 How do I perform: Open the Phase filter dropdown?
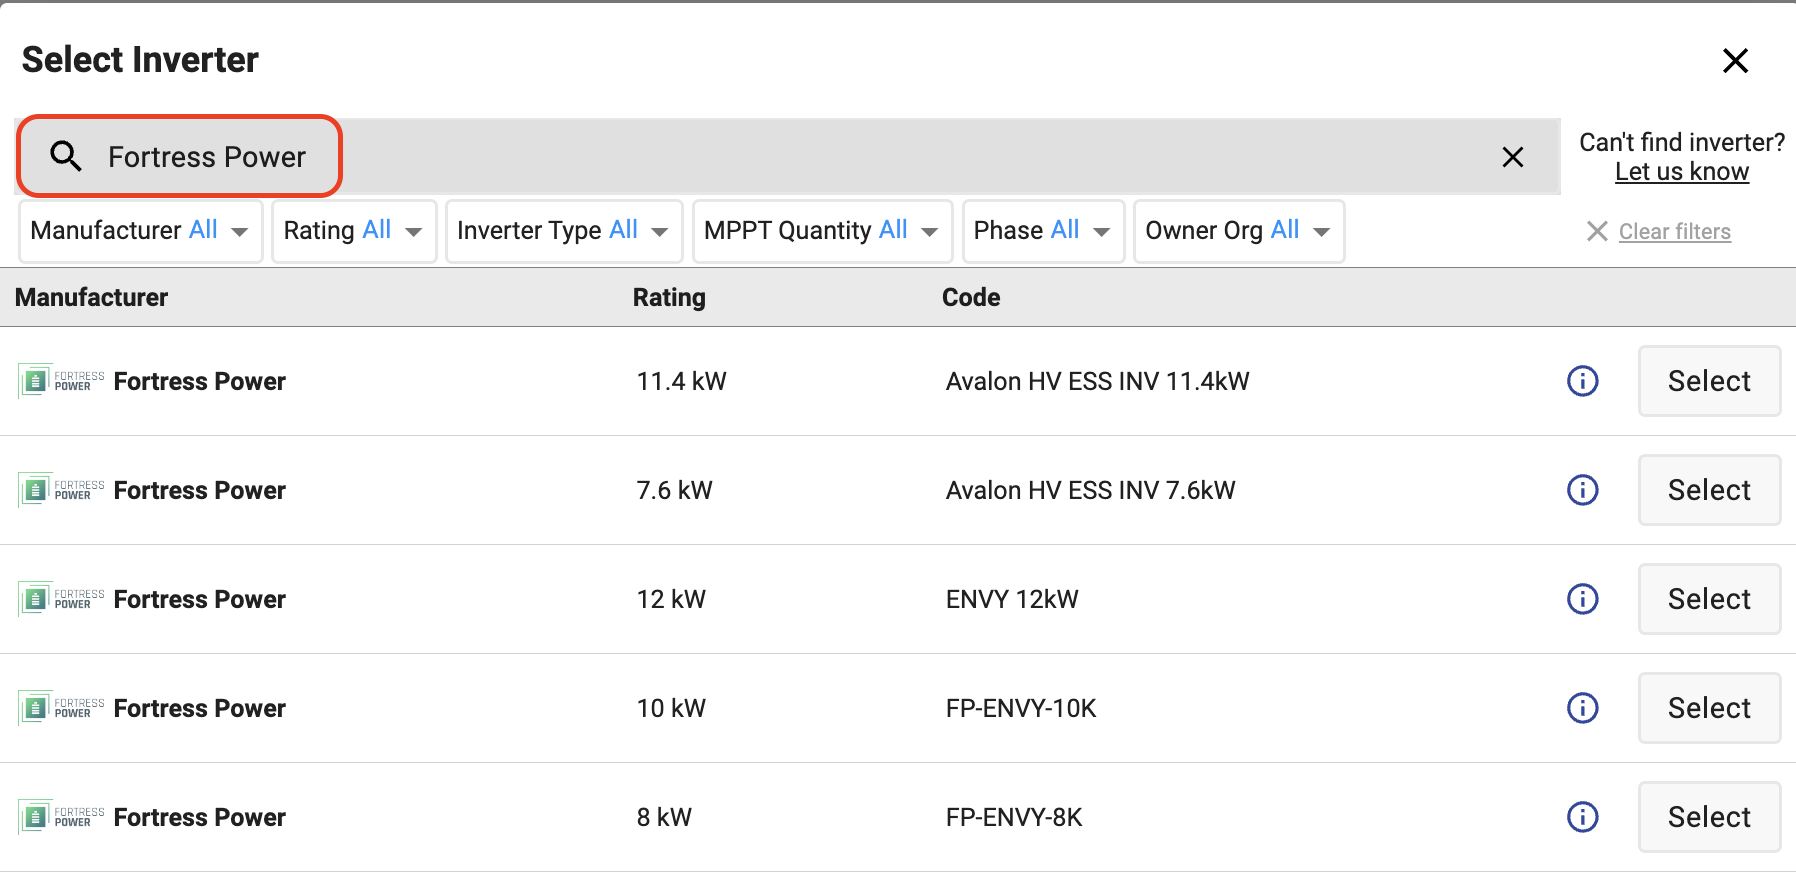click(1044, 231)
